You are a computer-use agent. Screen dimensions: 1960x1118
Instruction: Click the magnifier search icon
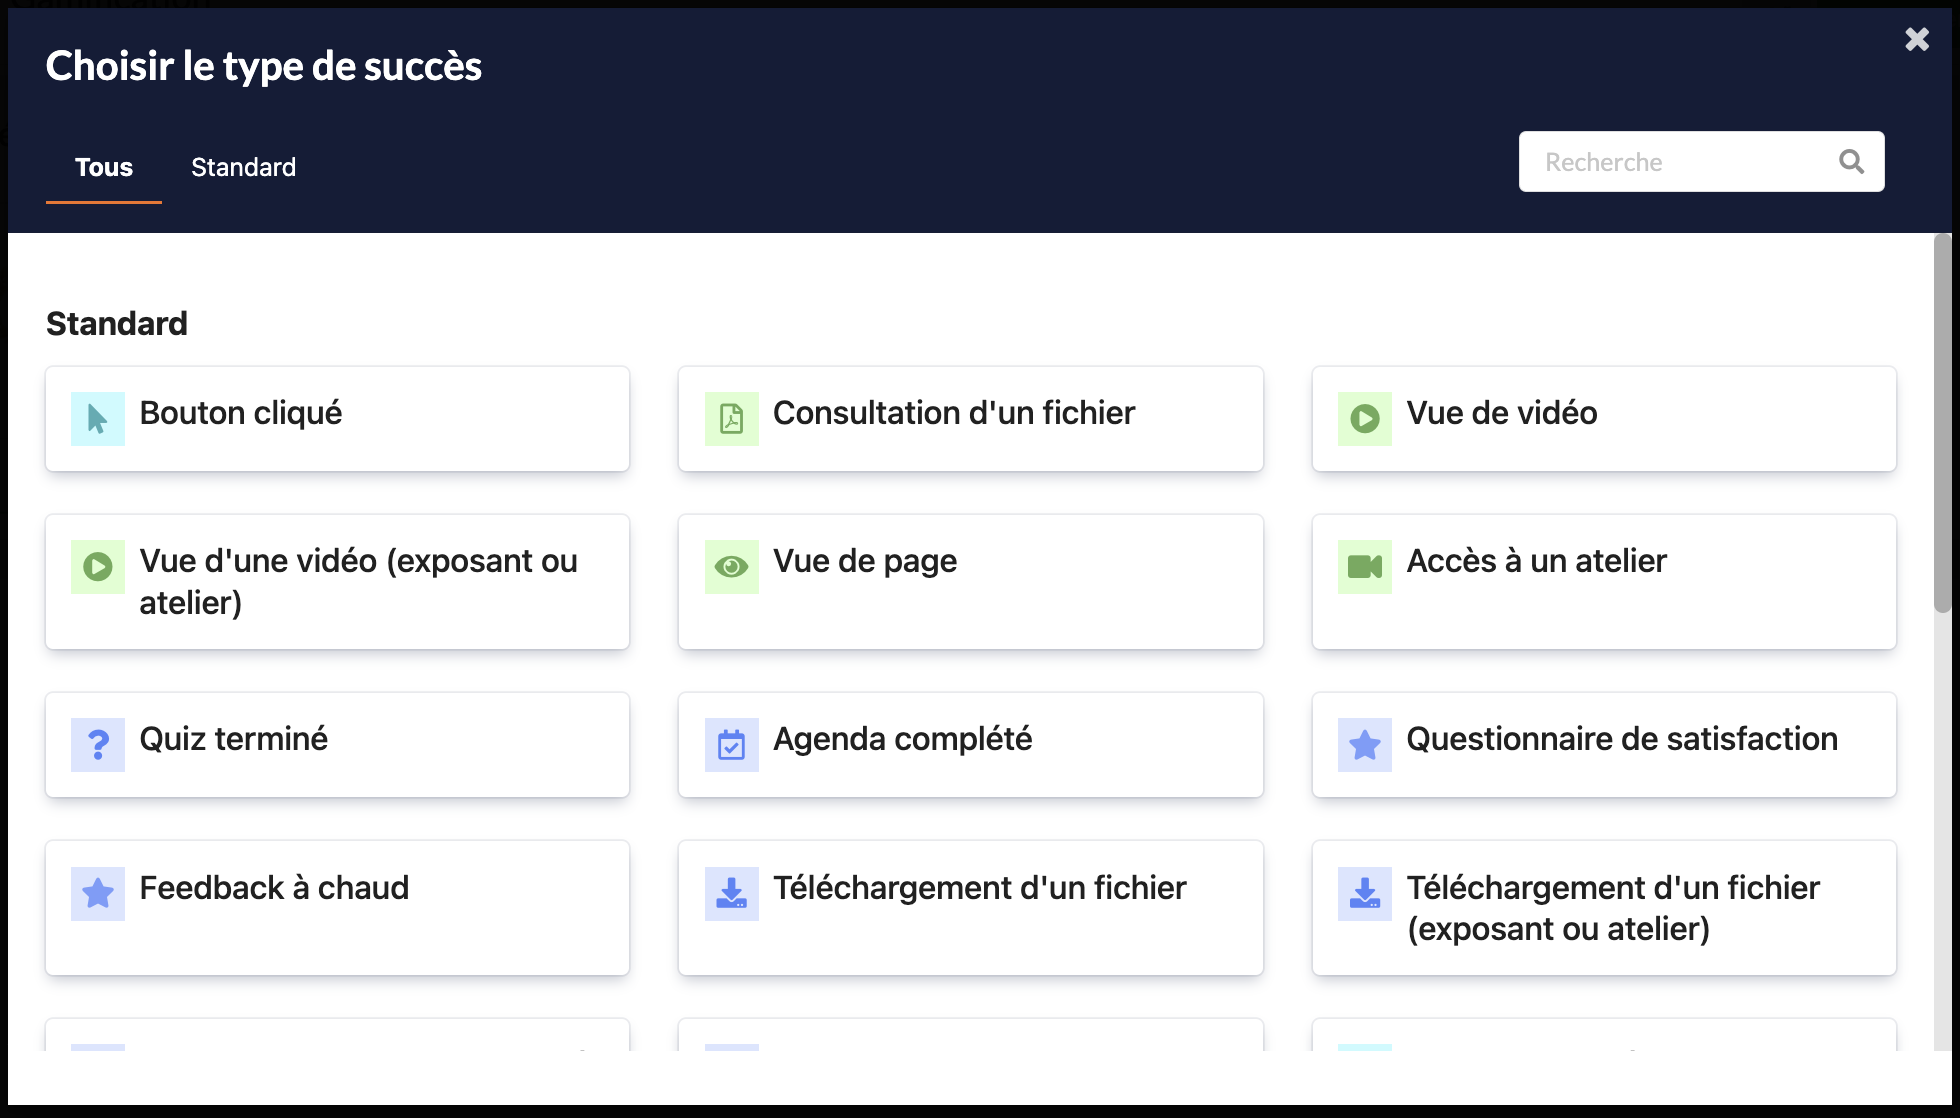click(1851, 162)
